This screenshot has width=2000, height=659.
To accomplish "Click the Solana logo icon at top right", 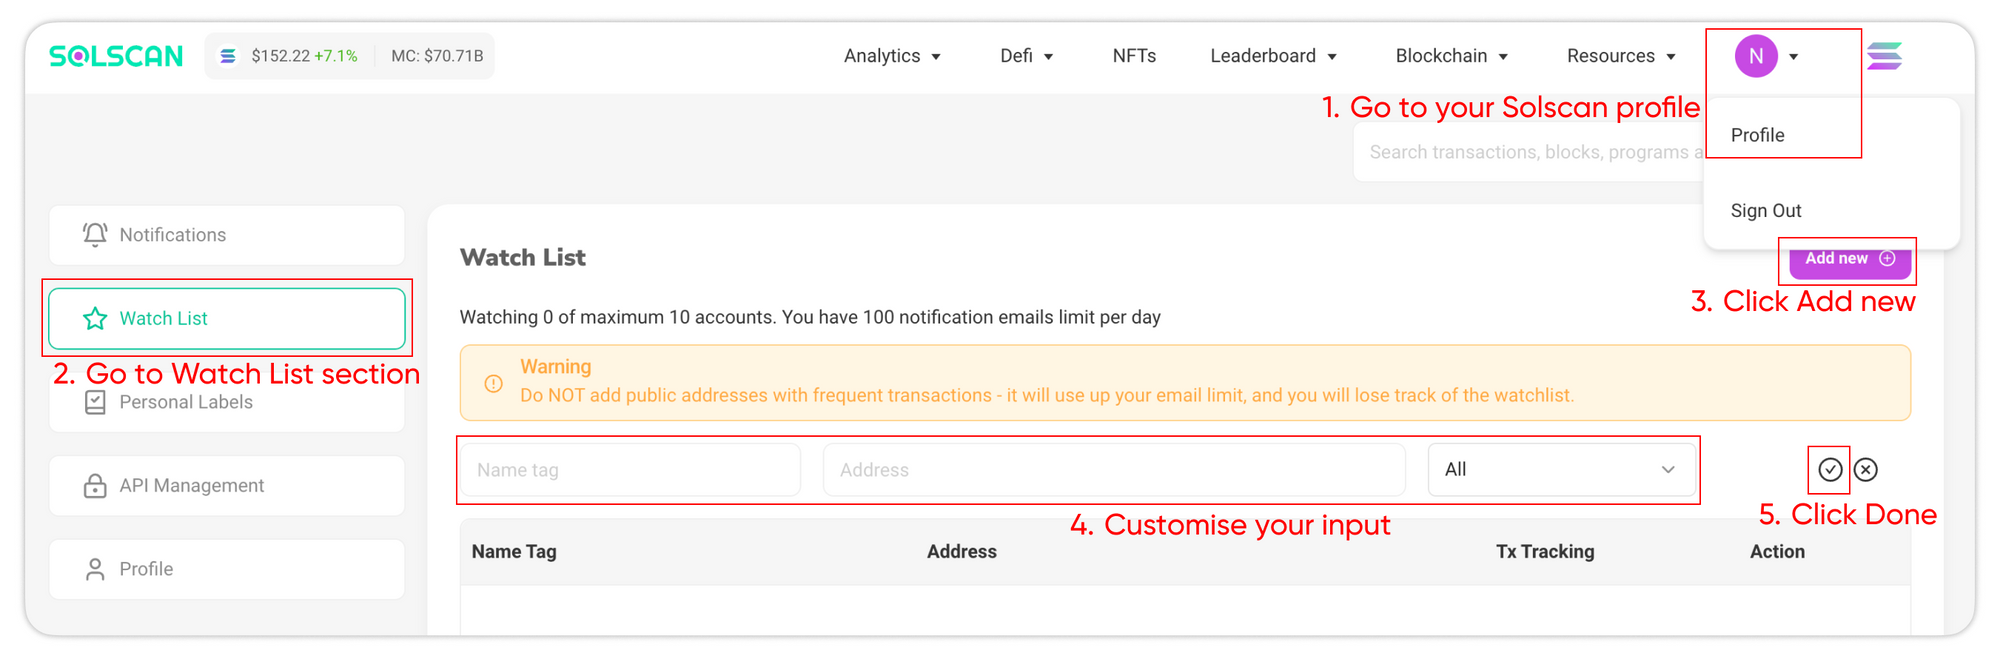I will tap(1884, 56).
